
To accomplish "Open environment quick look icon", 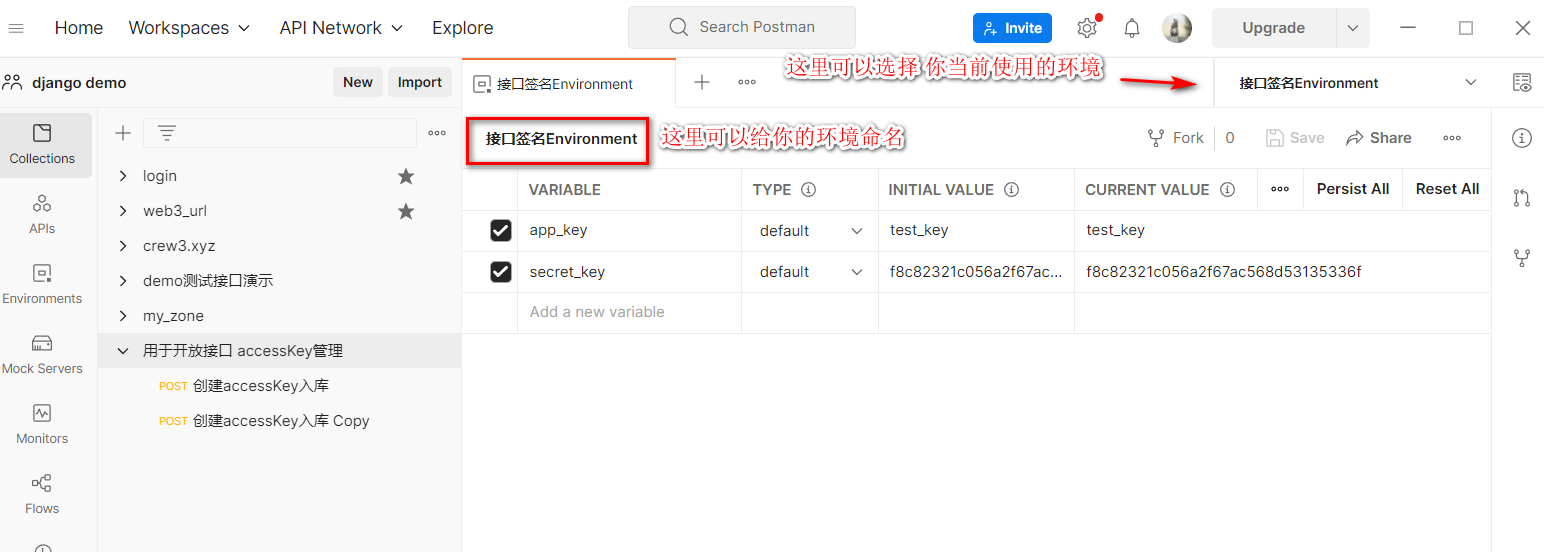I will (x=1522, y=83).
